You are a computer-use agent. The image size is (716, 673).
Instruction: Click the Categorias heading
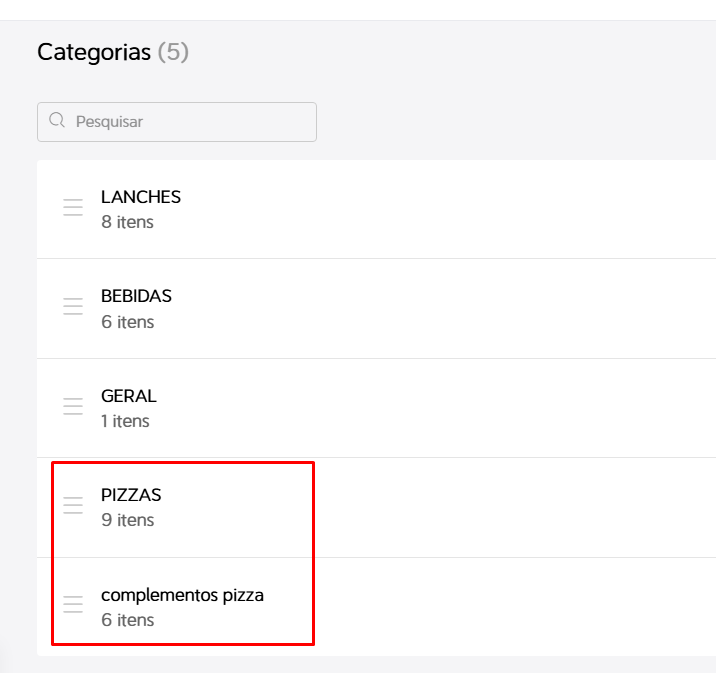point(94,52)
